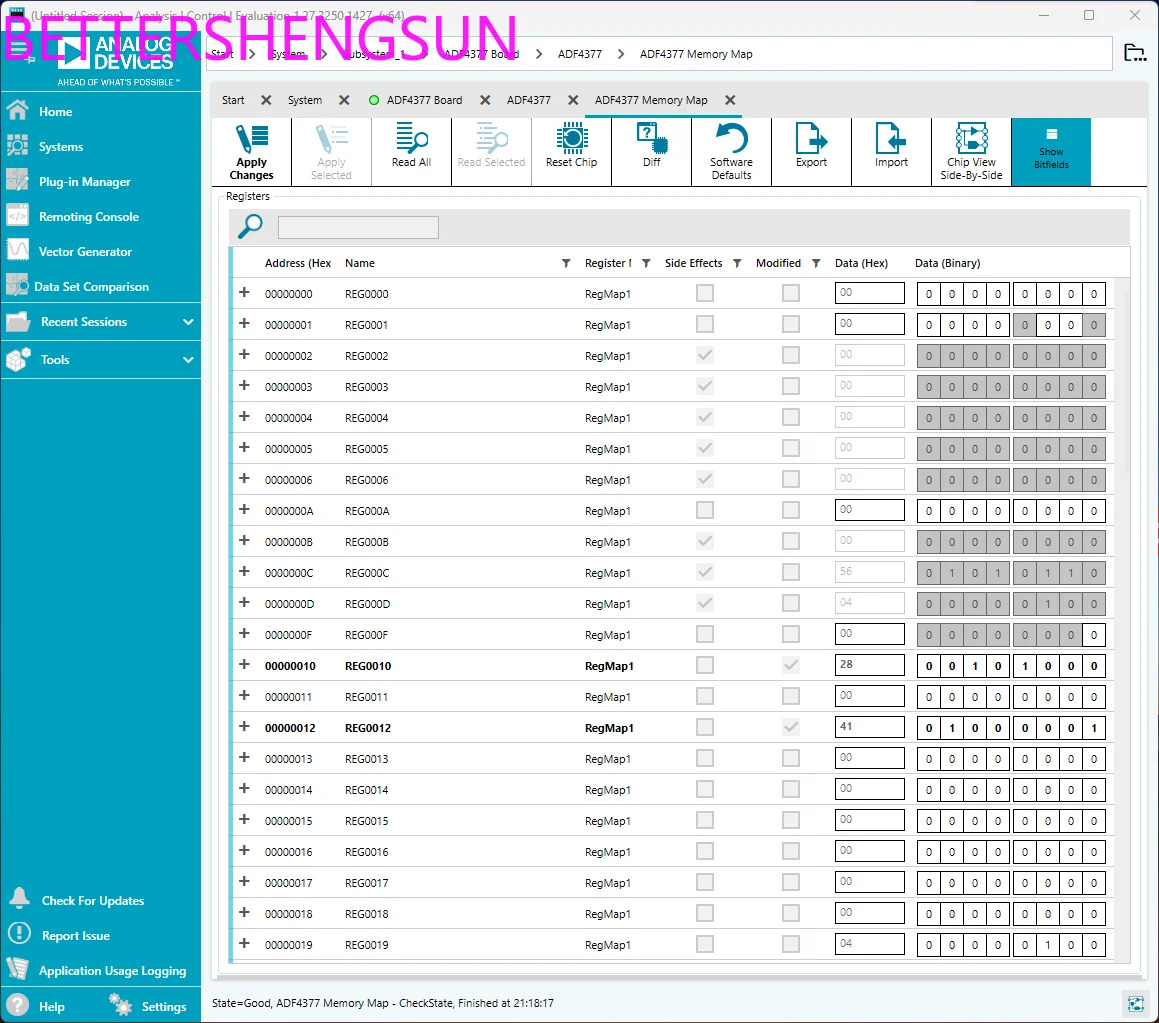
Task: Switch to ADF4377 Board tab
Action: click(424, 100)
